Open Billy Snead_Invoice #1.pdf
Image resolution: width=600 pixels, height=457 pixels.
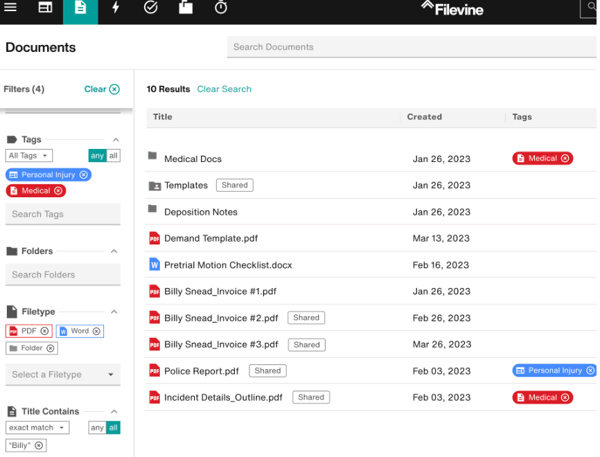coord(220,292)
